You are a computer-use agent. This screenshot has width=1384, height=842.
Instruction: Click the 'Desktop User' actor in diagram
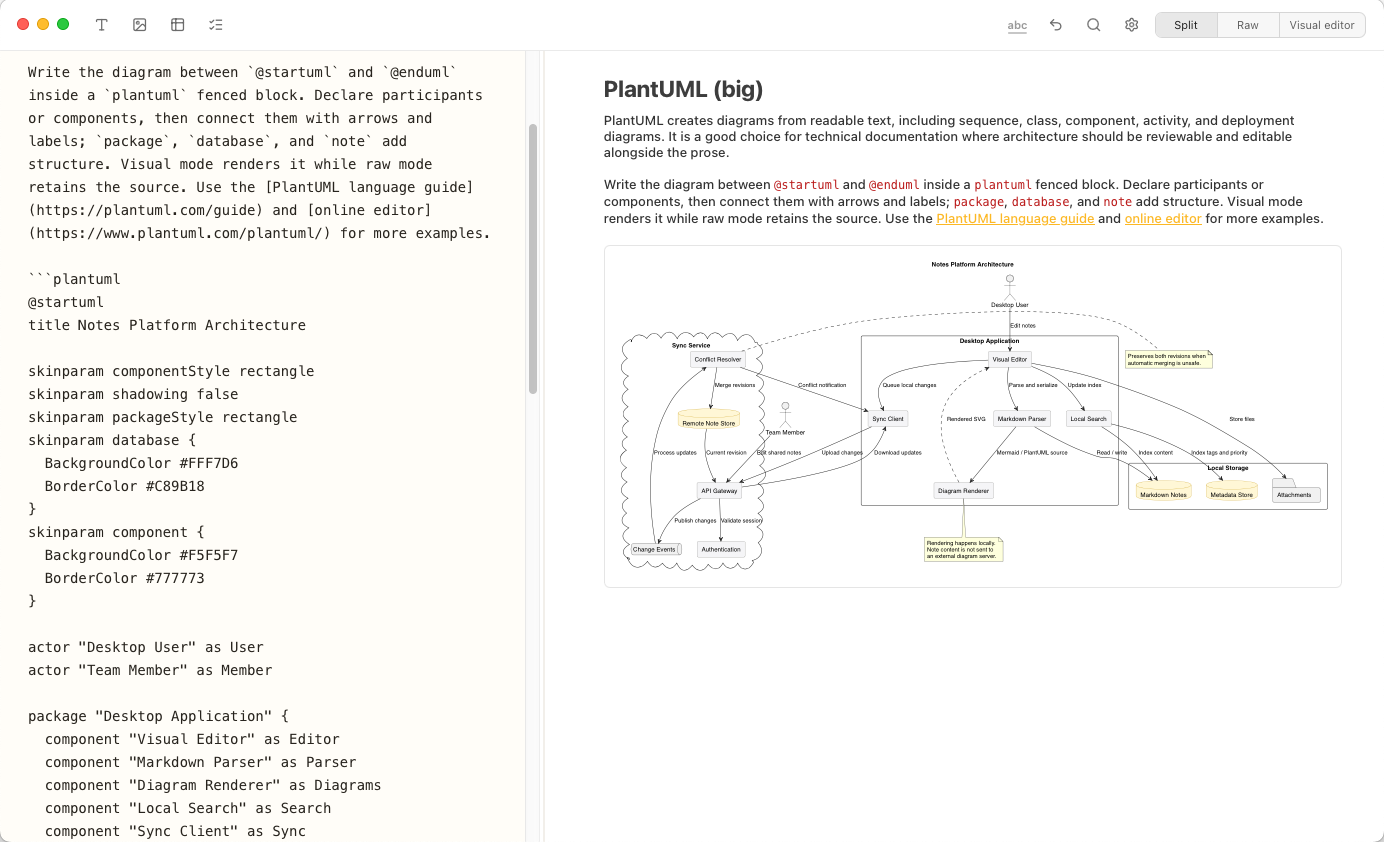click(x=1010, y=291)
